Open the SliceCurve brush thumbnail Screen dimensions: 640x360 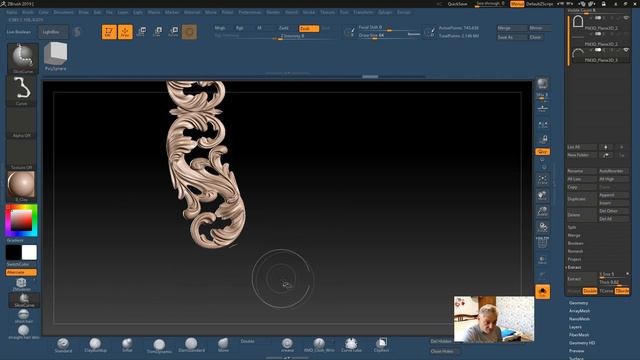pyautogui.click(x=22, y=59)
